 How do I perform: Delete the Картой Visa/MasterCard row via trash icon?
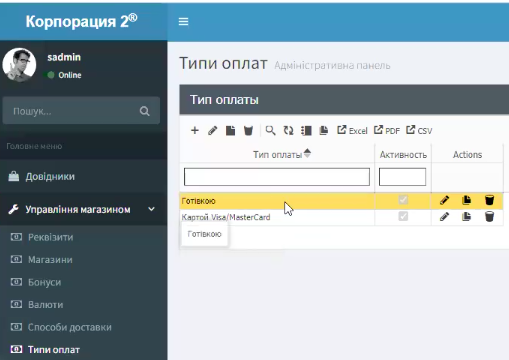pyautogui.click(x=489, y=217)
